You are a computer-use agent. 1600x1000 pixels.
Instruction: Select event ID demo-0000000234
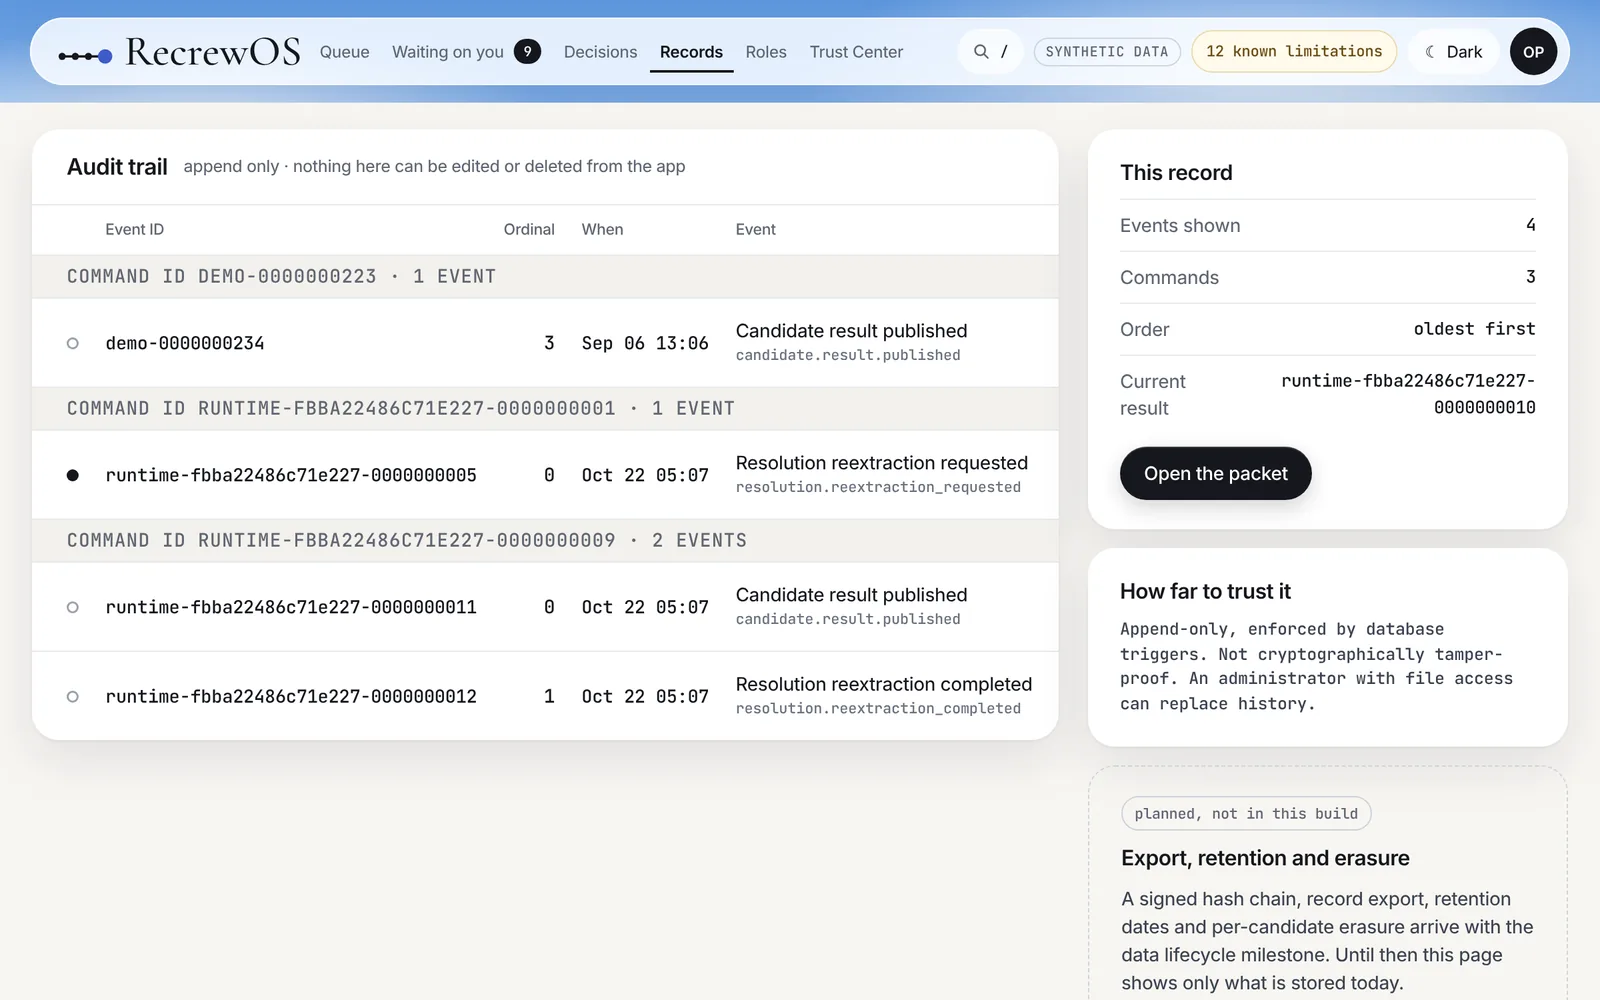(185, 343)
